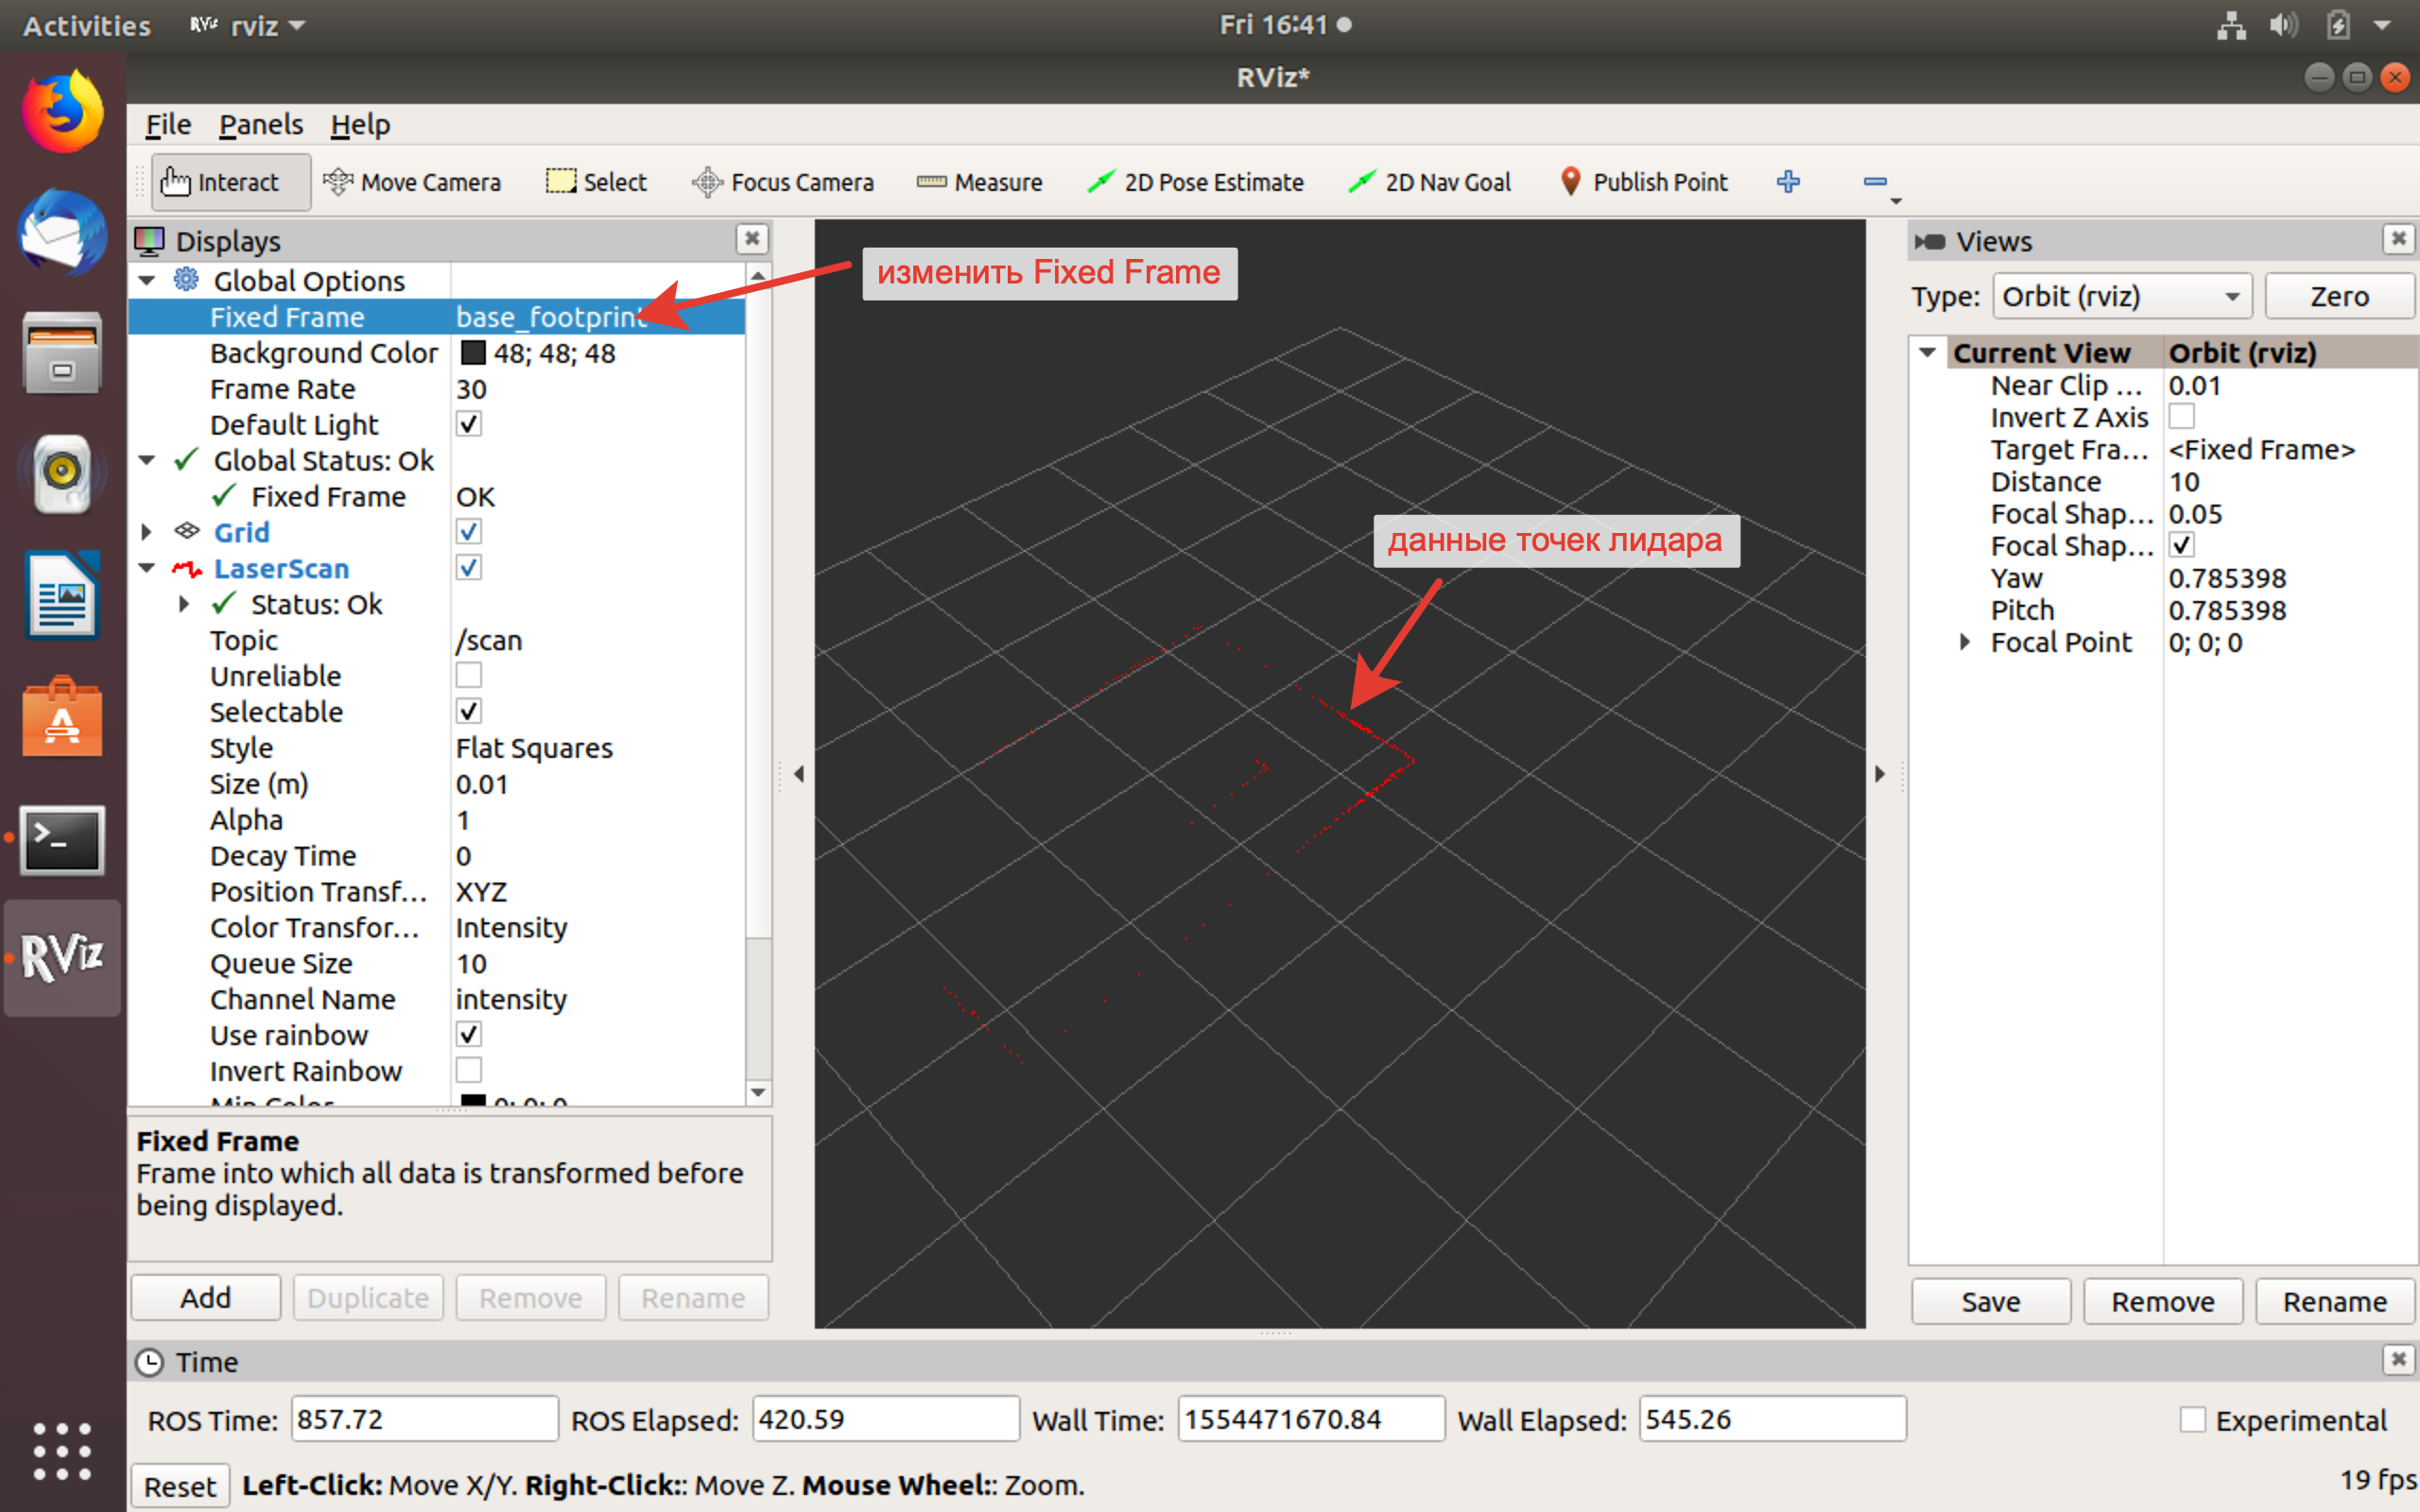This screenshot has height=1512, width=2420.
Task: Disable the LaserScan display checkbox
Action: click(468, 568)
